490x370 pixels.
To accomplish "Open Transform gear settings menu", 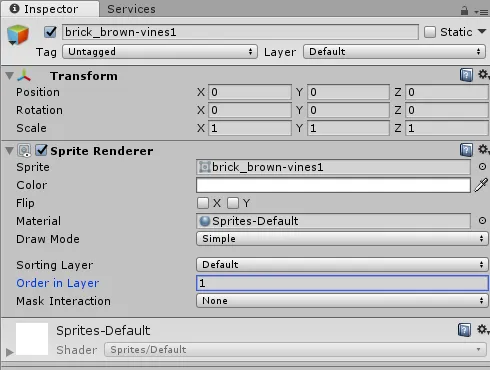I will pyautogui.click(x=483, y=74).
